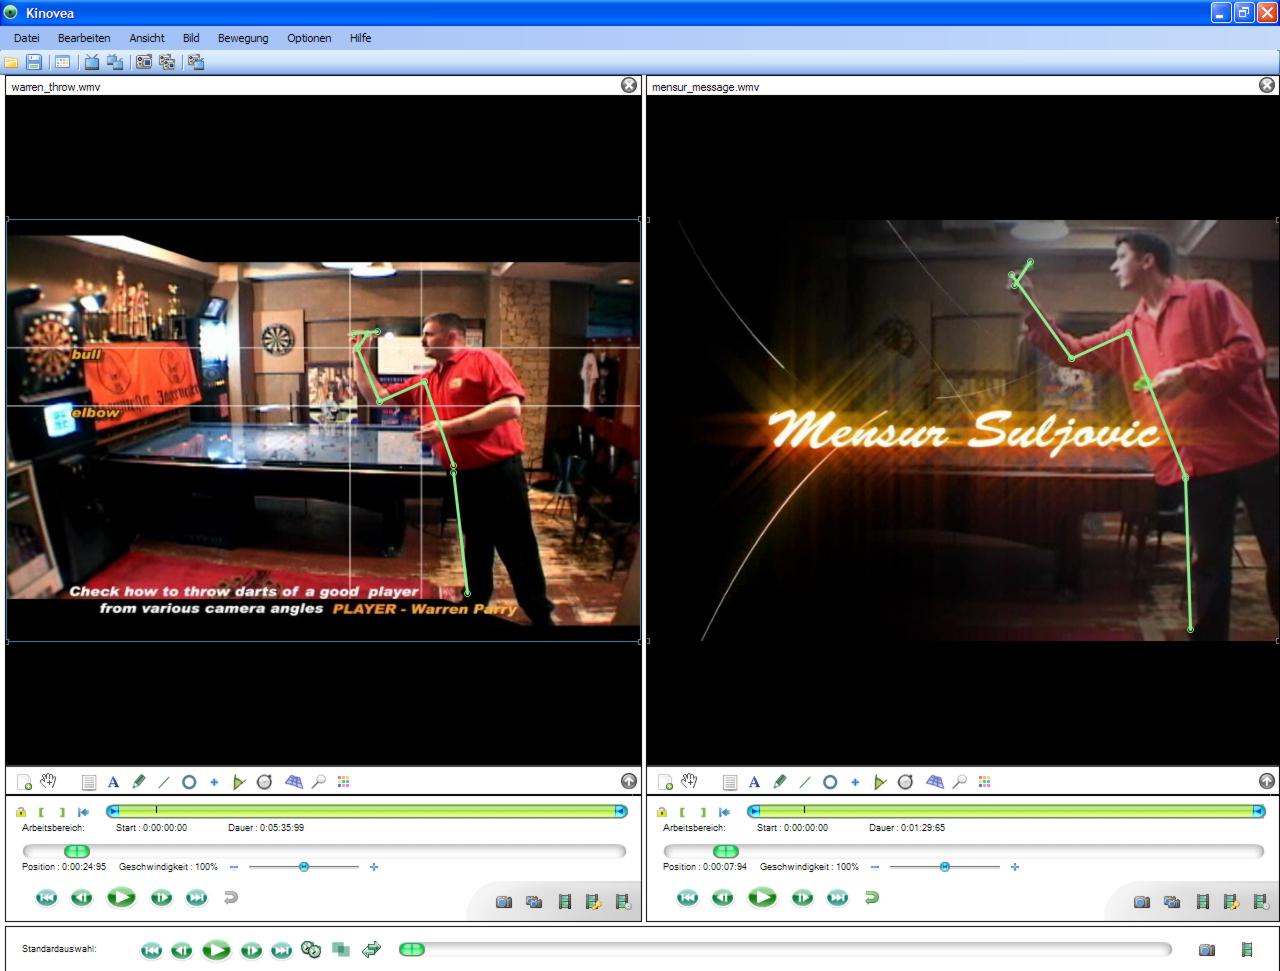This screenshot has width=1280, height=971.
Task: Step to next frame in right player
Action: click(803, 898)
